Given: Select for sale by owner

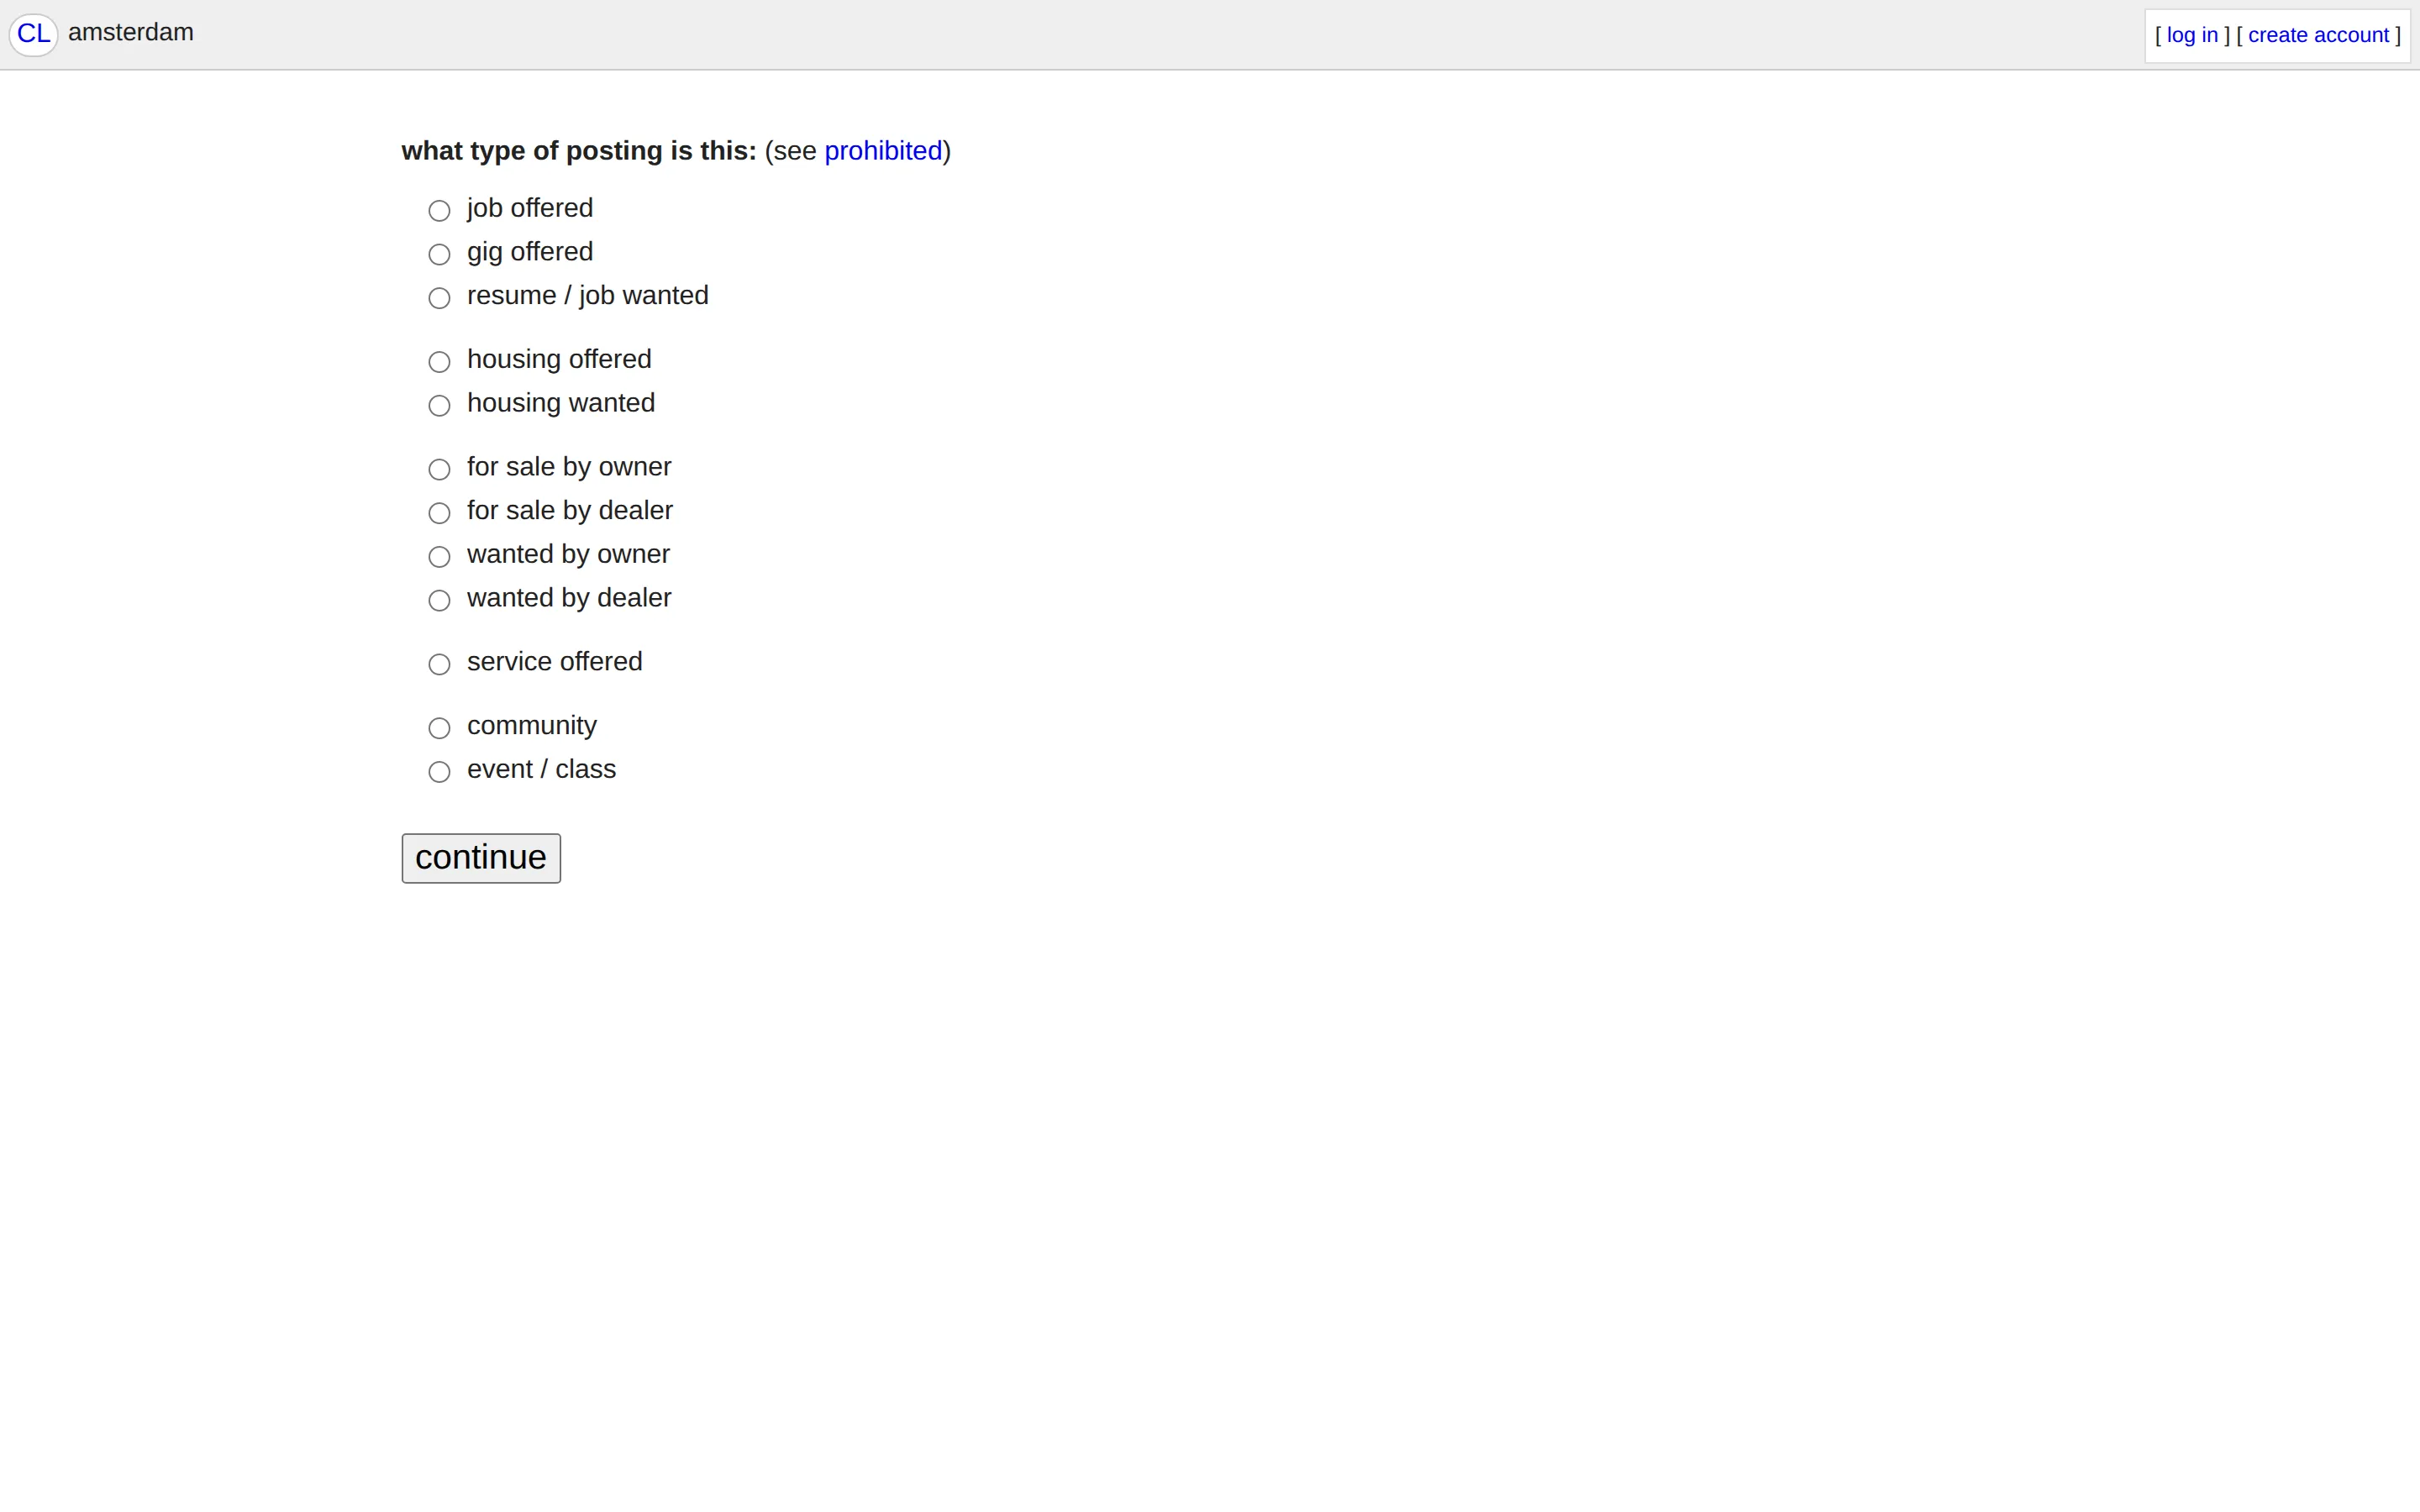Looking at the screenshot, I should coord(439,469).
